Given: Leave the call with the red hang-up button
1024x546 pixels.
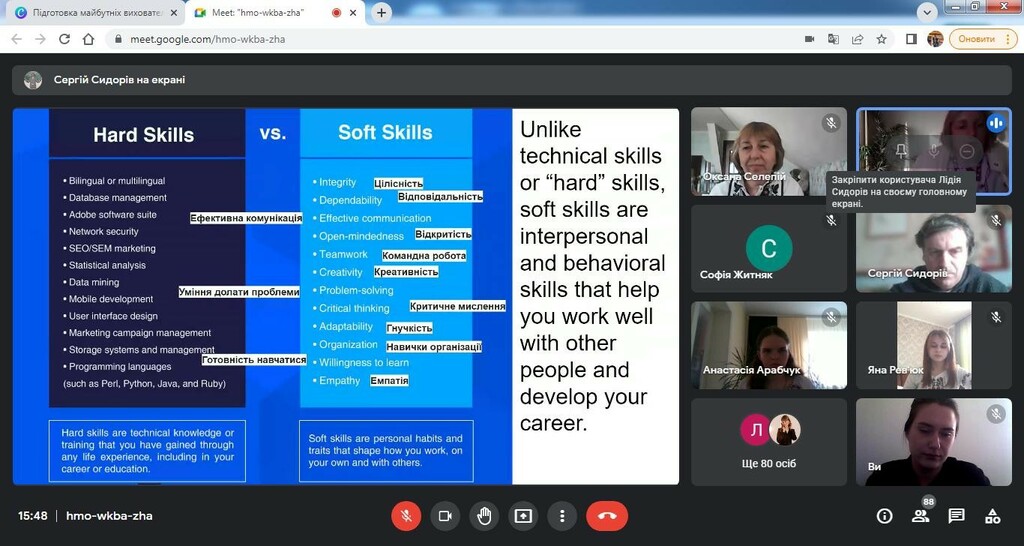Looking at the screenshot, I should point(607,516).
